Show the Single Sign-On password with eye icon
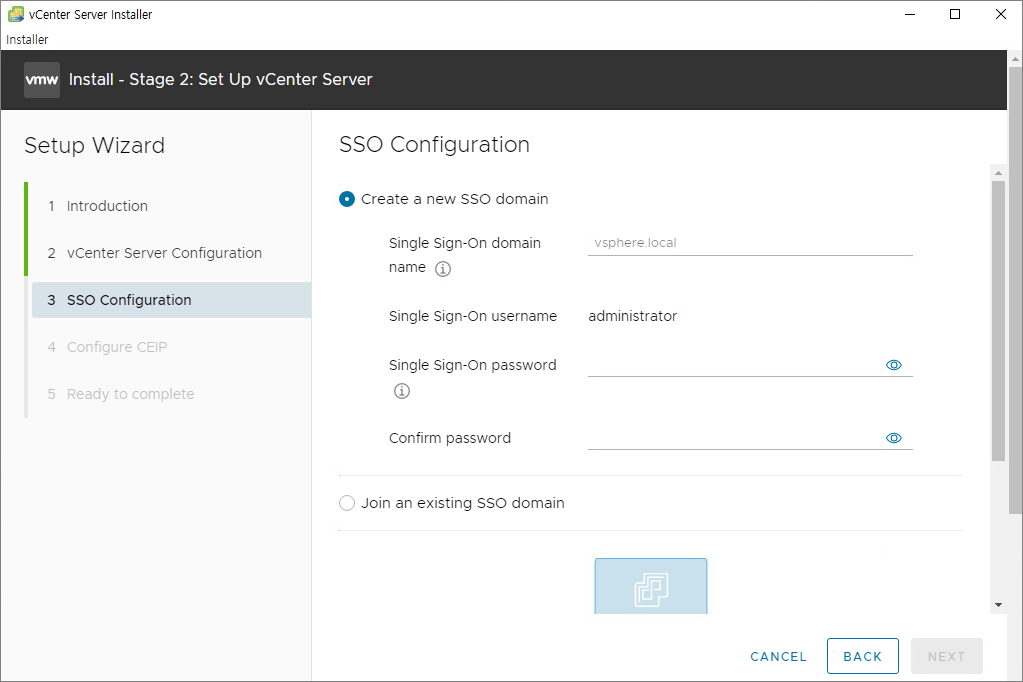Screen dimensions: 1023x682 click(894, 365)
